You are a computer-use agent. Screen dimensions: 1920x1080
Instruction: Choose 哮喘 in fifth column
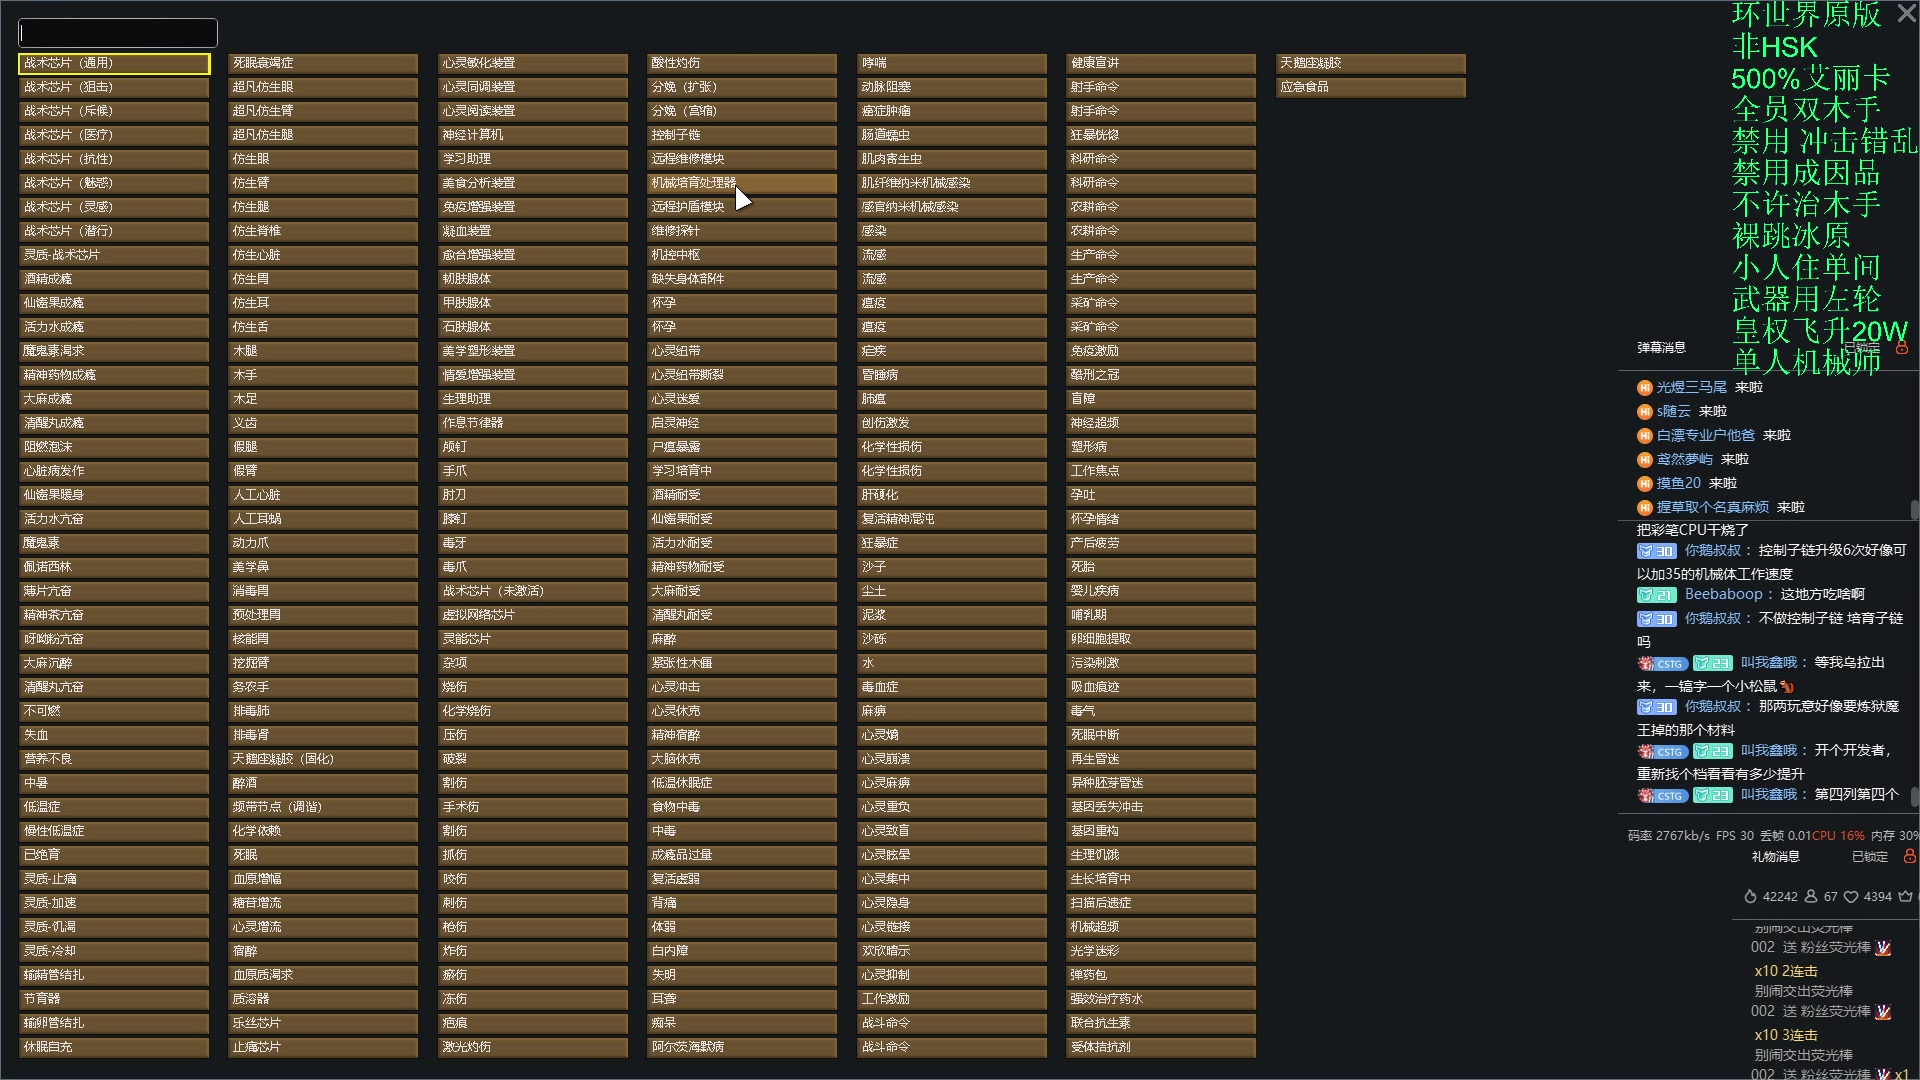[952, 63]
